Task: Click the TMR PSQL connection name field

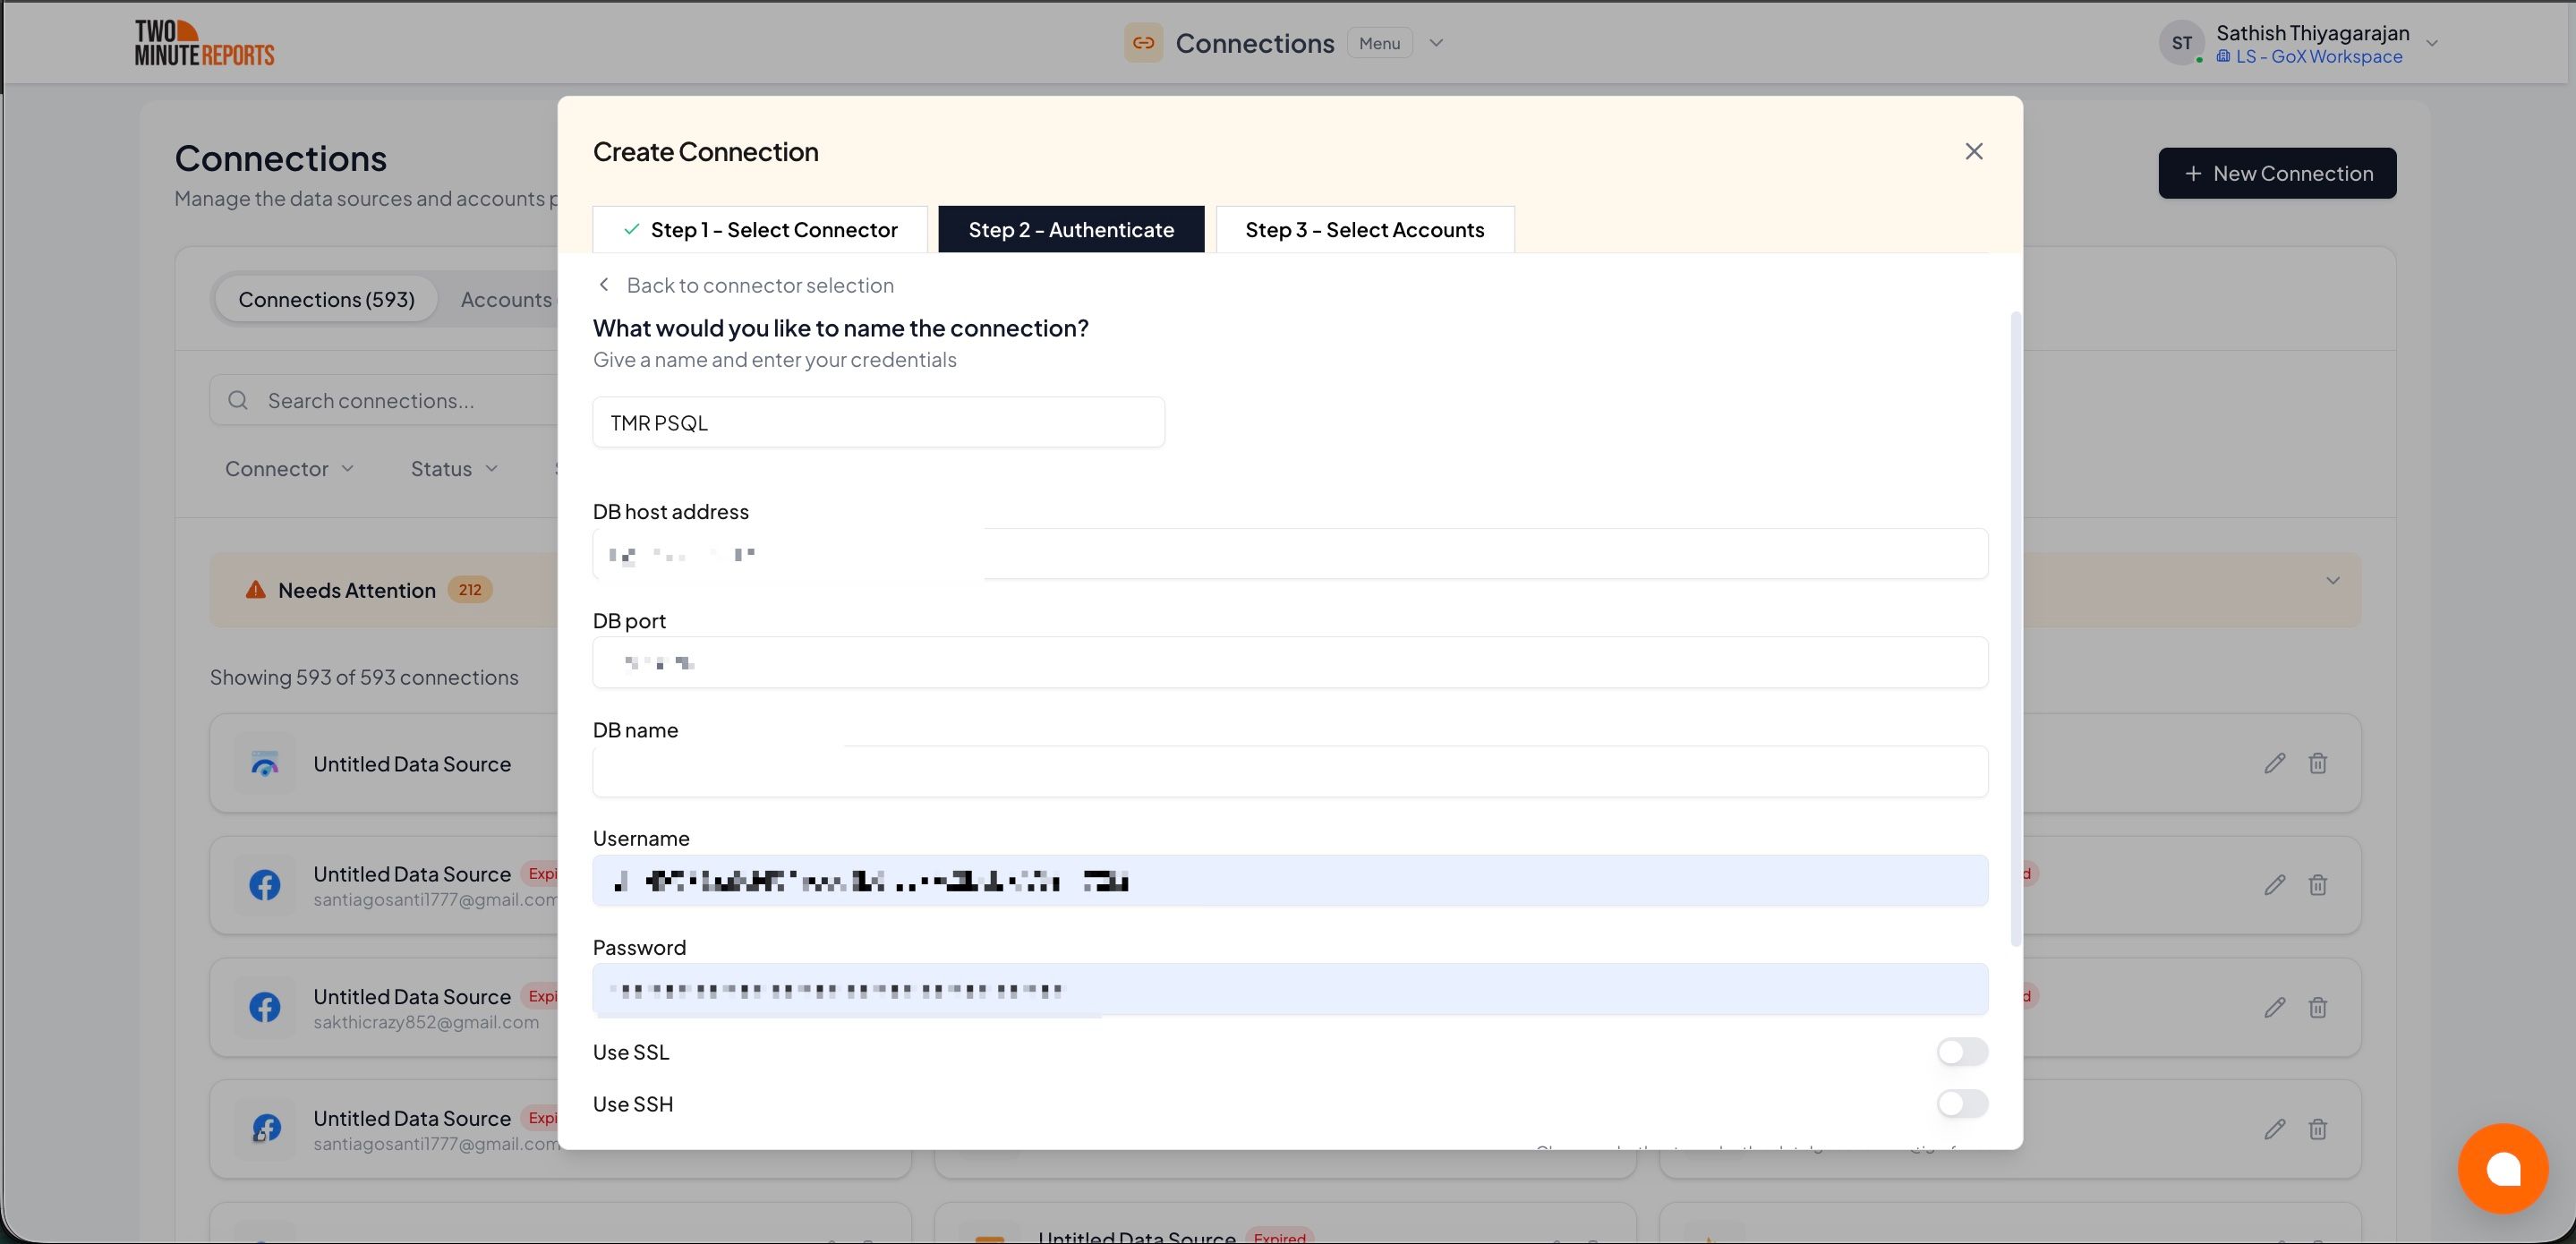Action: [x=878, y=421]
